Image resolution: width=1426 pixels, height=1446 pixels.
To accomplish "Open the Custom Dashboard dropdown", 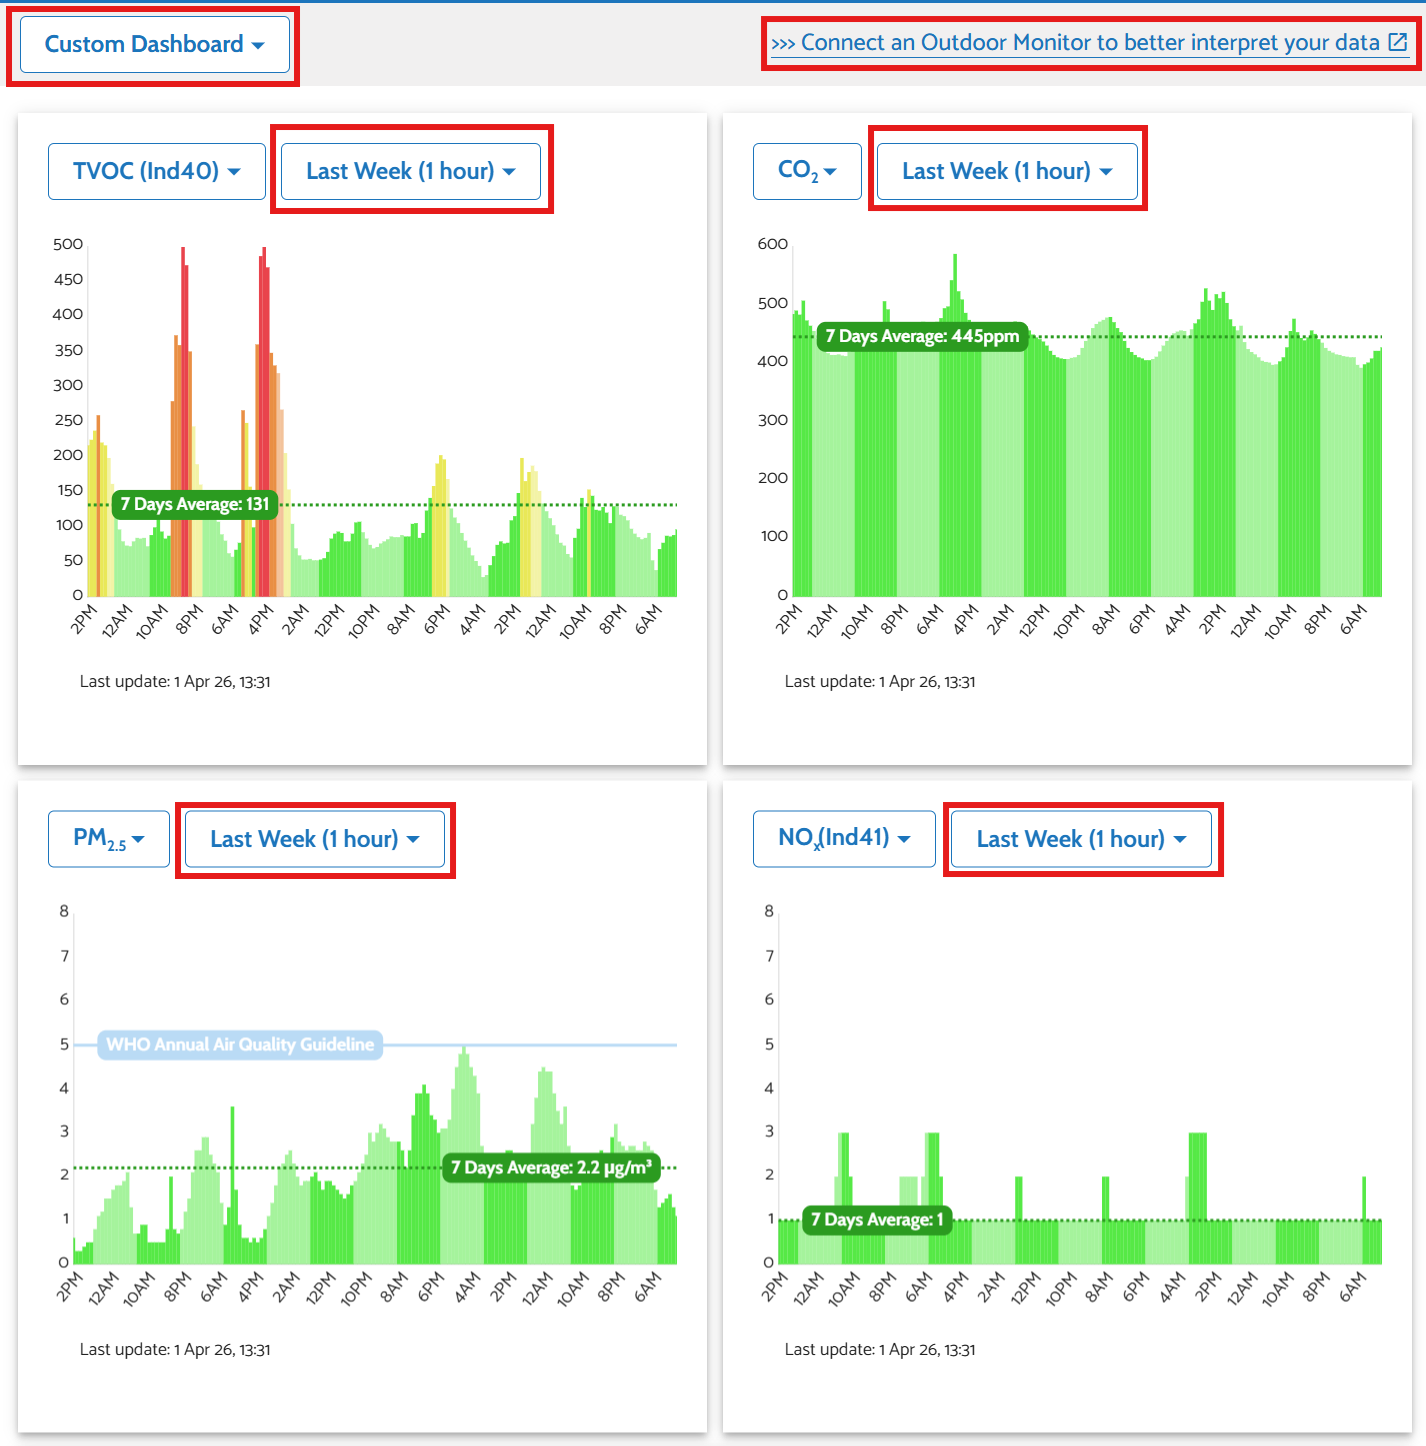I will (x=154, y=45).
